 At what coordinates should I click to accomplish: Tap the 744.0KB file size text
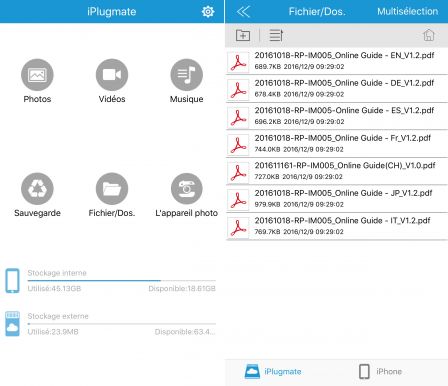point(267,149)
